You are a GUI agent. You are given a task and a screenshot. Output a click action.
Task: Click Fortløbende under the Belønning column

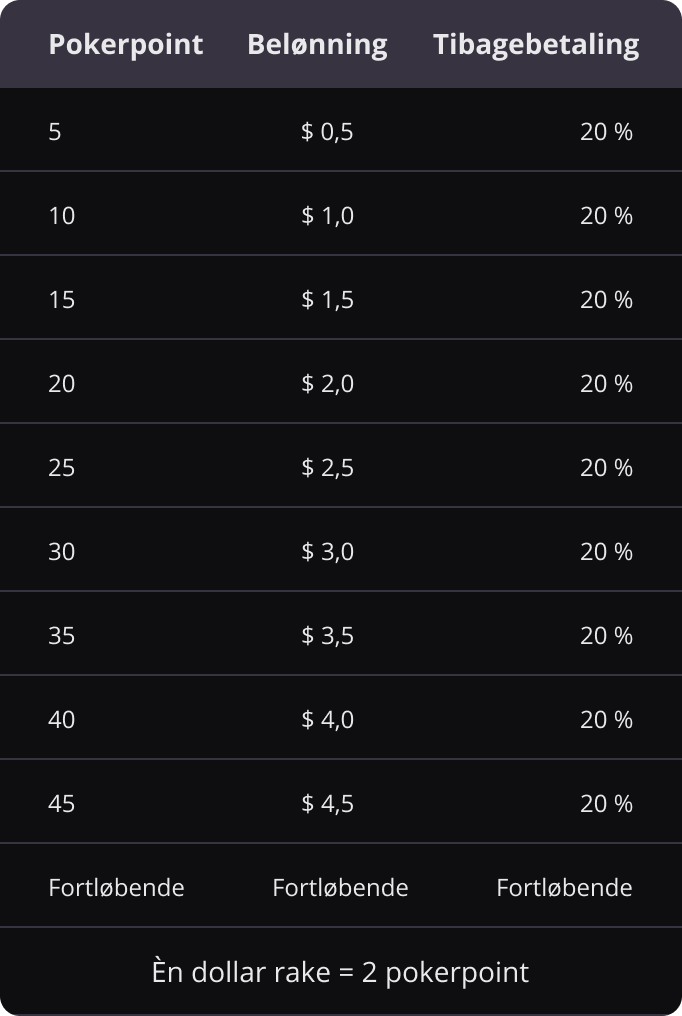(340, 887)
